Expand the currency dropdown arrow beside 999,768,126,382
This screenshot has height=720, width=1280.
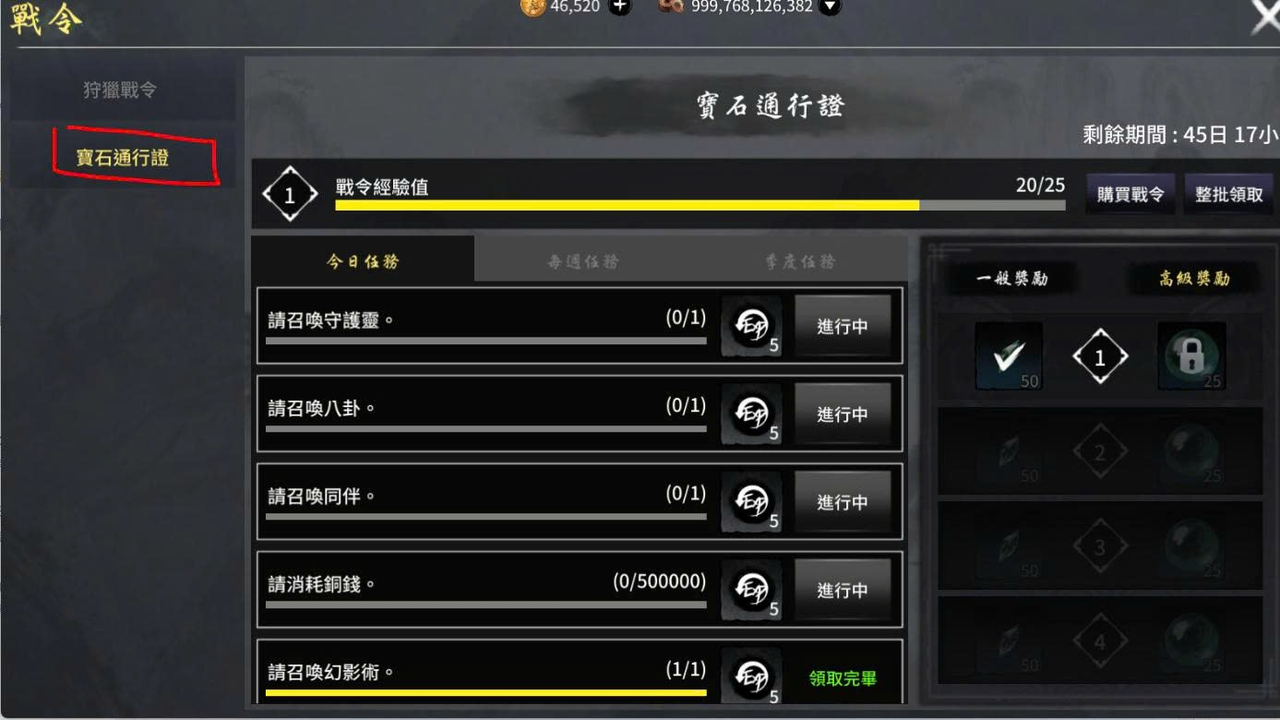[829, 7]
